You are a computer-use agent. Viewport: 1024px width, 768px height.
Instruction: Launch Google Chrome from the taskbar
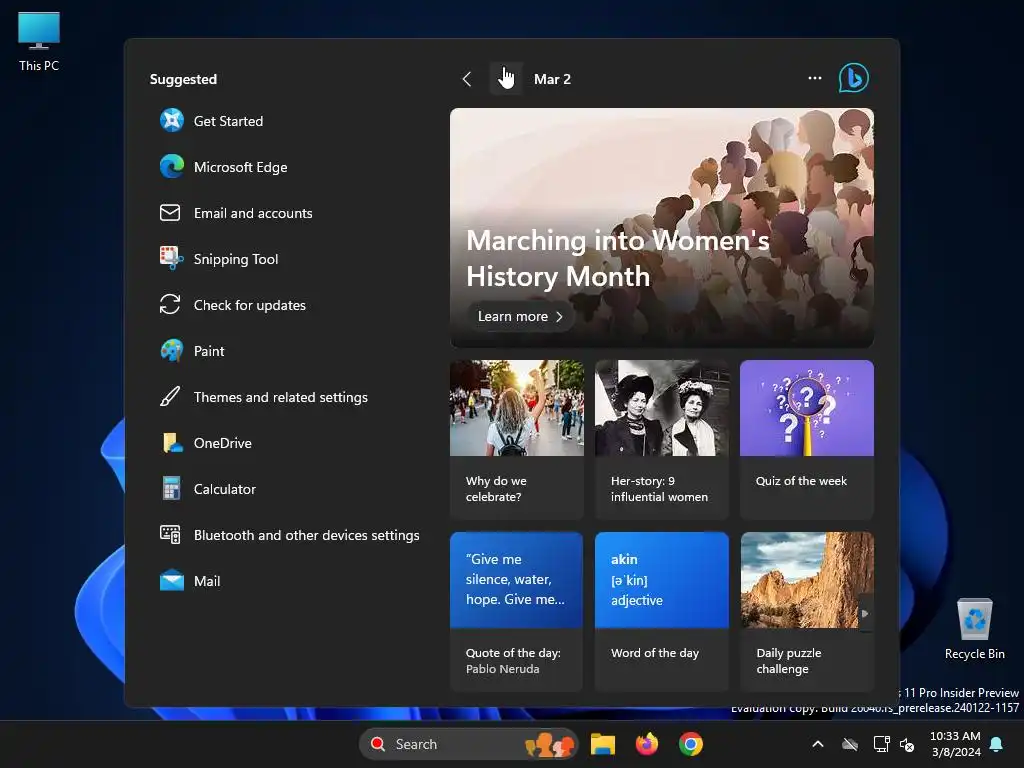click(690, 744)
